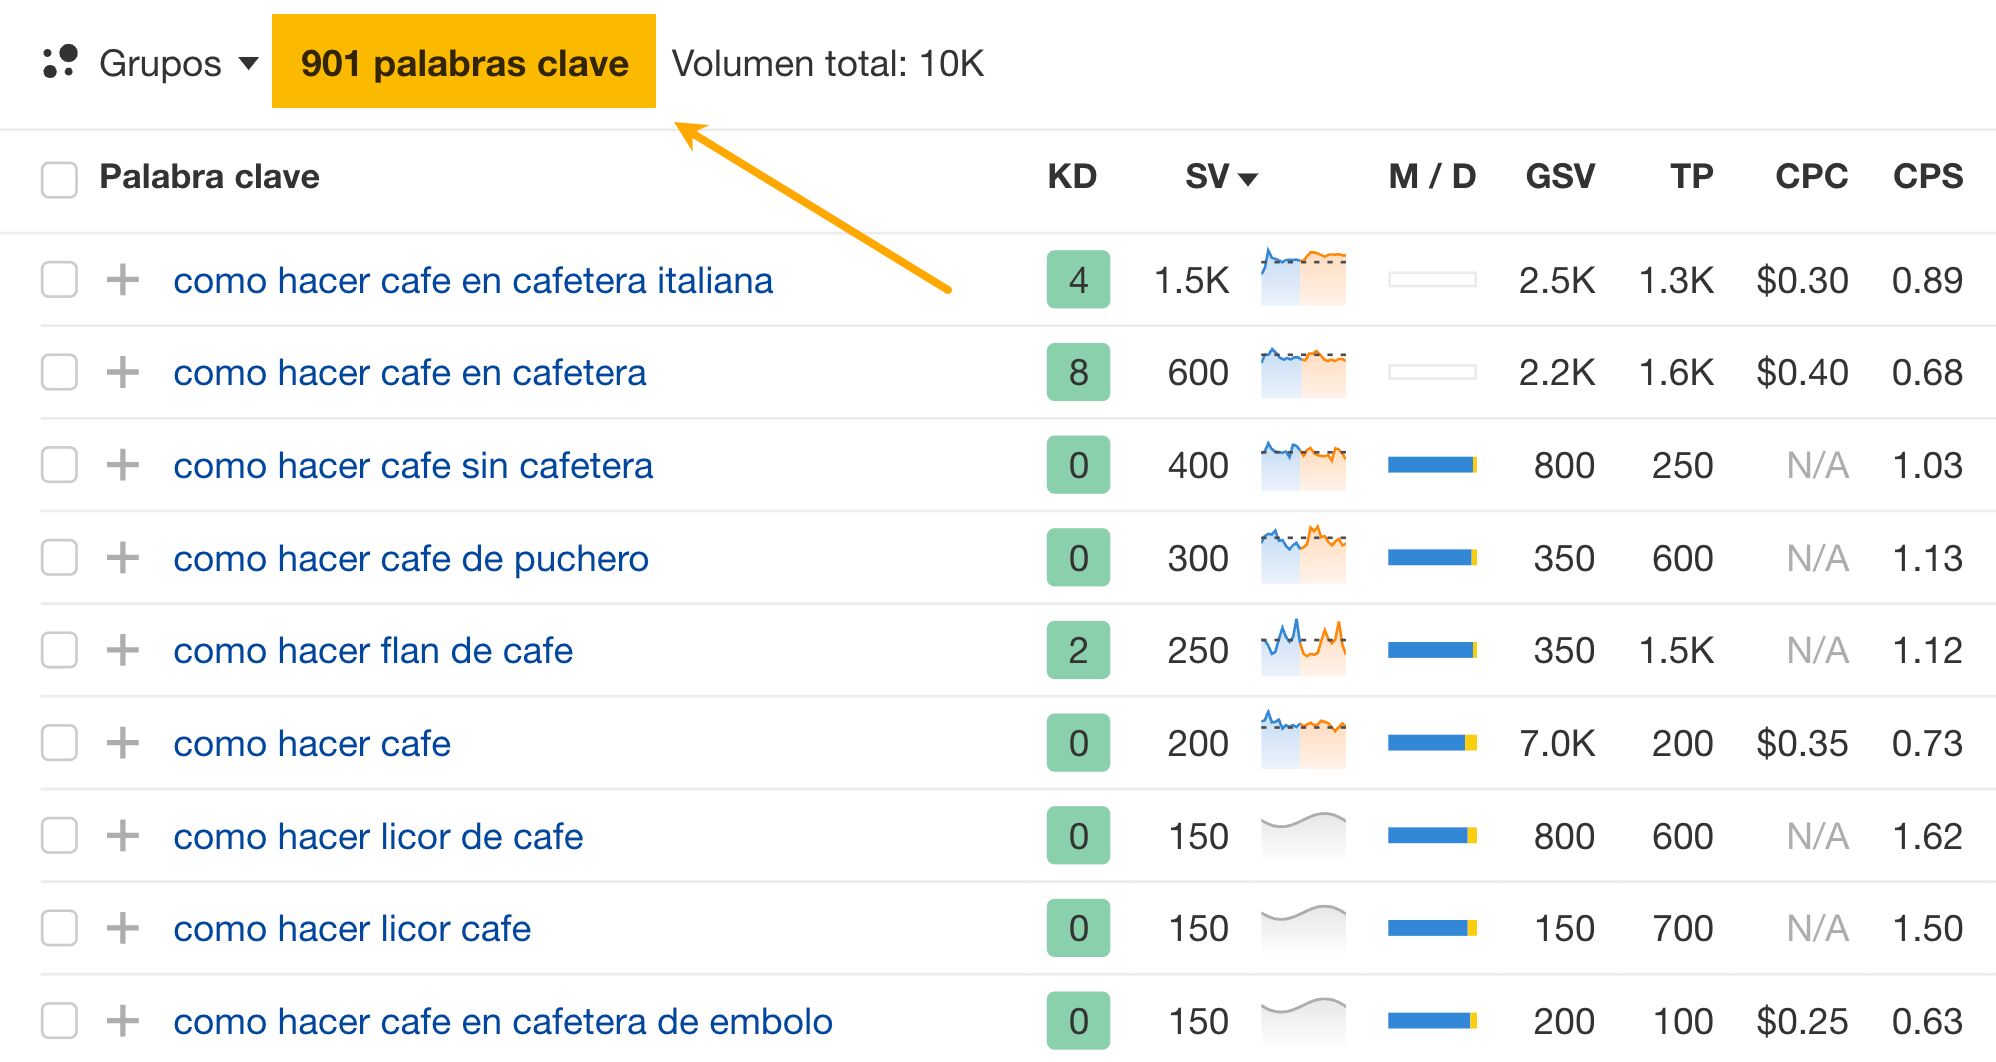Click the SV trend chart for cafe de puchero
The image size is (1996, 1062).
point(1303,554)
